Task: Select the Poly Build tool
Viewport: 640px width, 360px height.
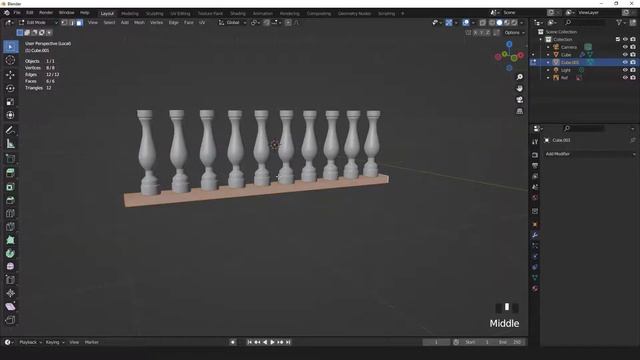Action: (x=10, y=240)
